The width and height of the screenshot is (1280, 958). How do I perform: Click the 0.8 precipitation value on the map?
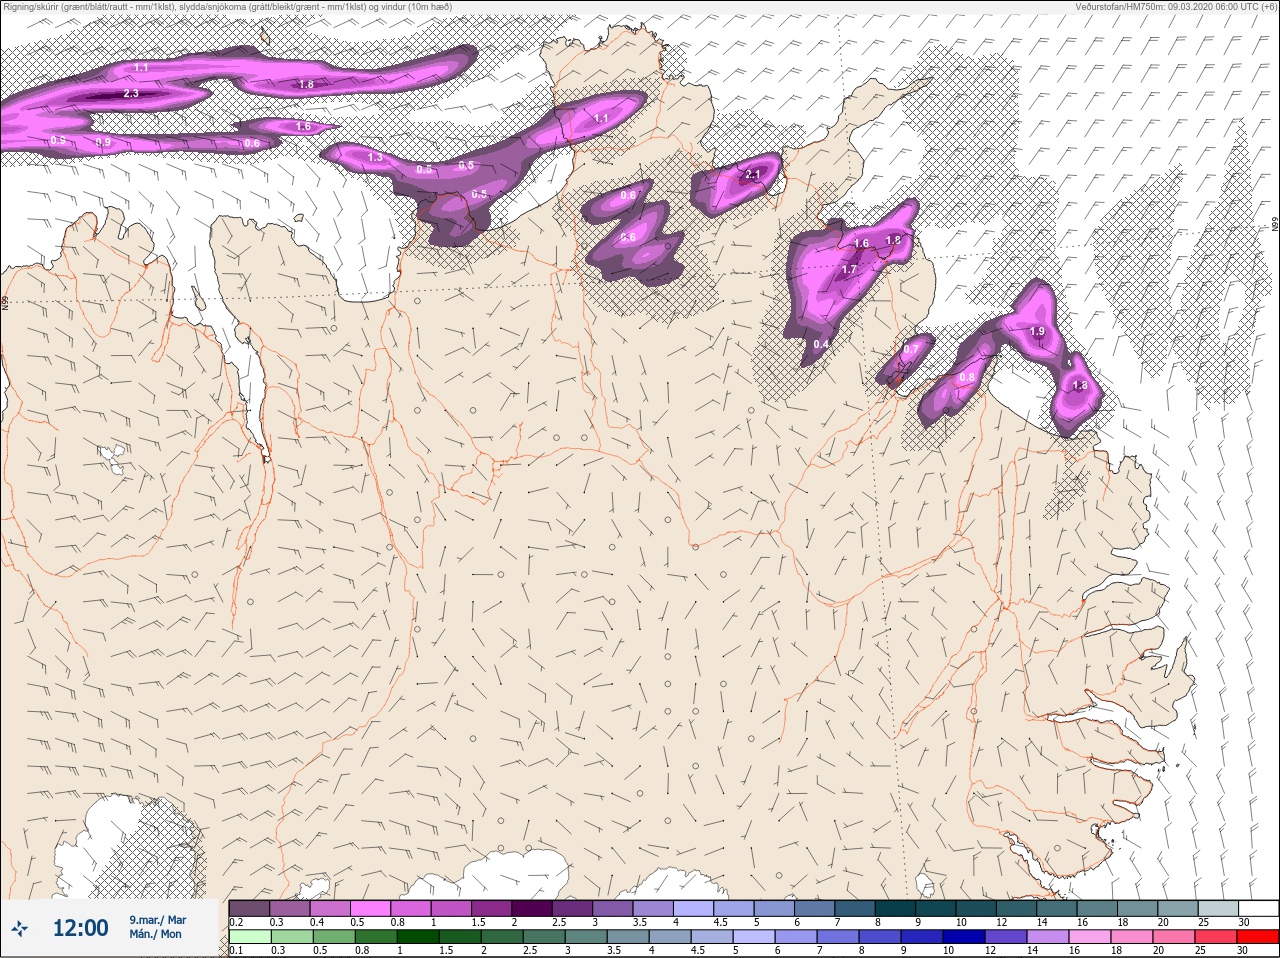967,377
